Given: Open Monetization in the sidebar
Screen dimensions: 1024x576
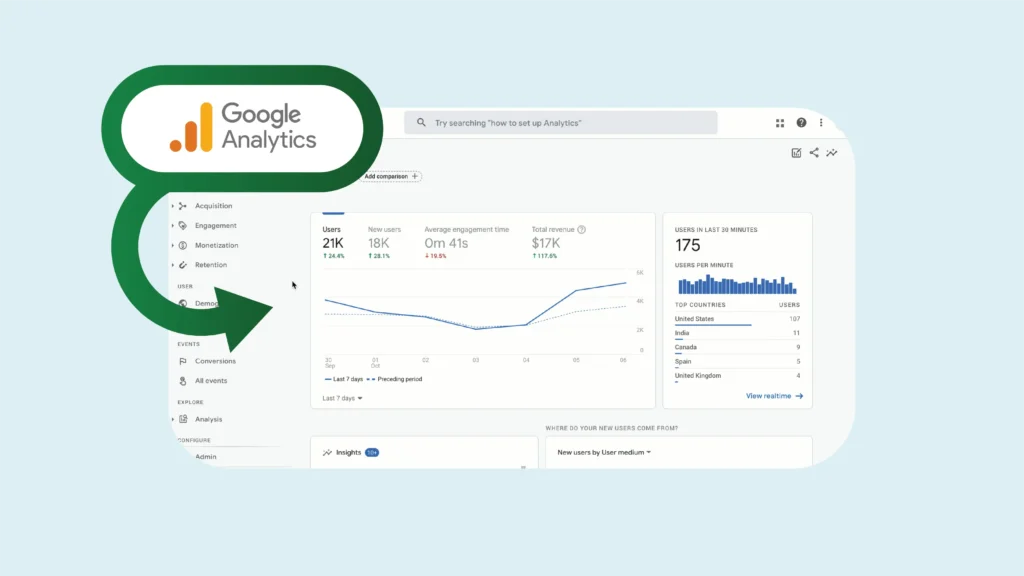Looking at the screenshot, I should click(216, 245).
